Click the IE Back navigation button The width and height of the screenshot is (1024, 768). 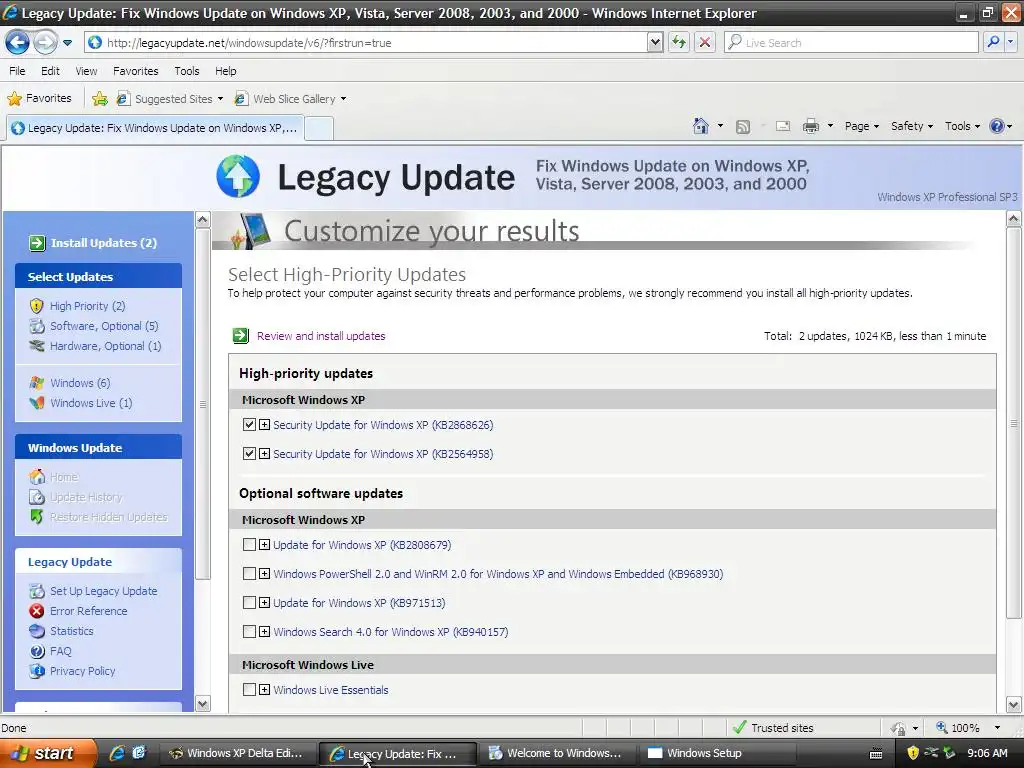pos(17,42)
